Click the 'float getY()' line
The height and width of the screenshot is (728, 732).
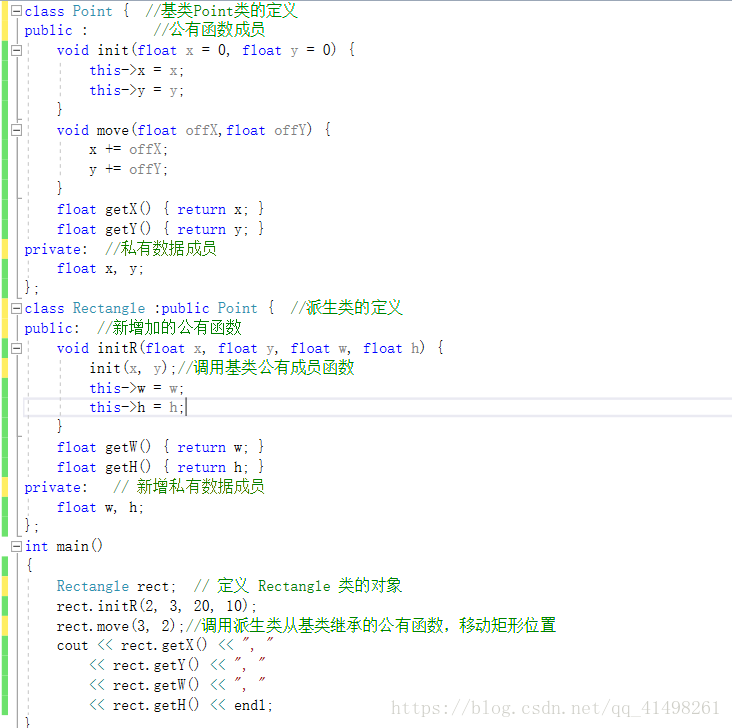(x=160, y=229)
